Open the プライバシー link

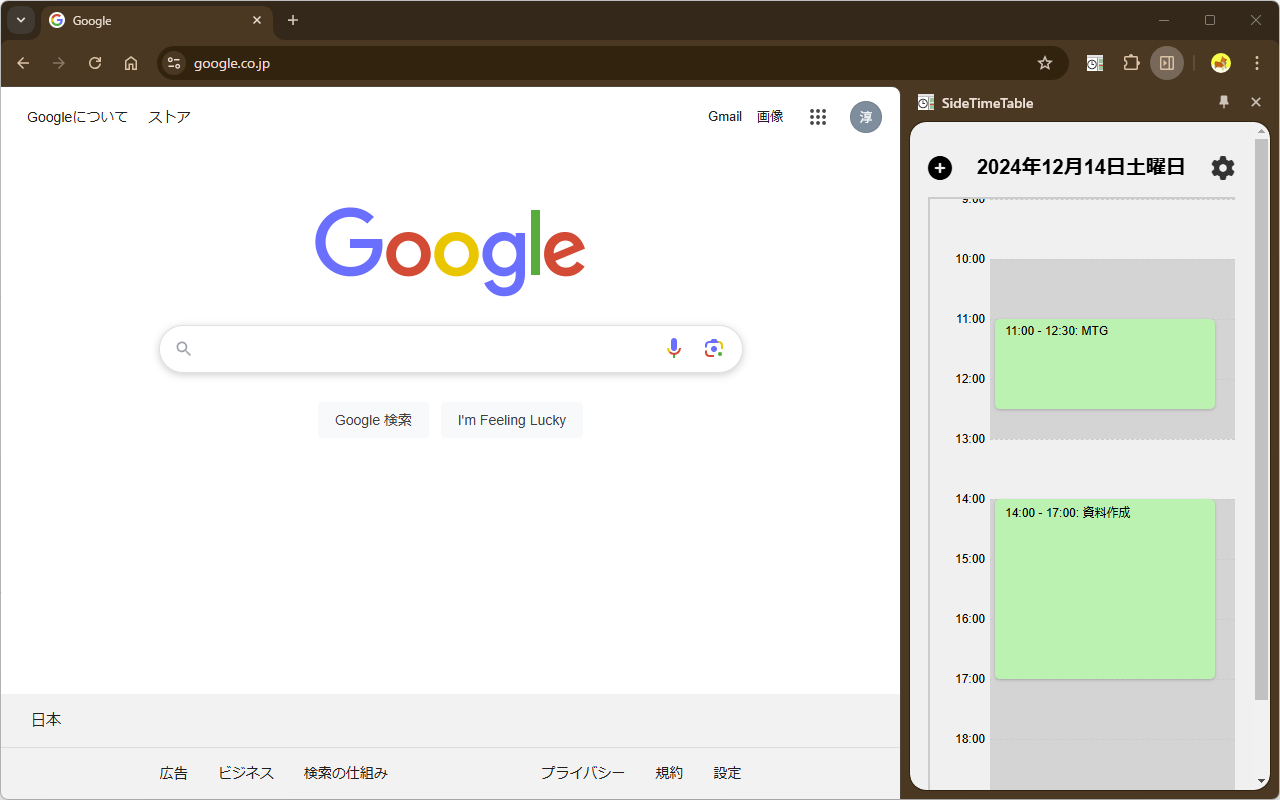[582, 772]
